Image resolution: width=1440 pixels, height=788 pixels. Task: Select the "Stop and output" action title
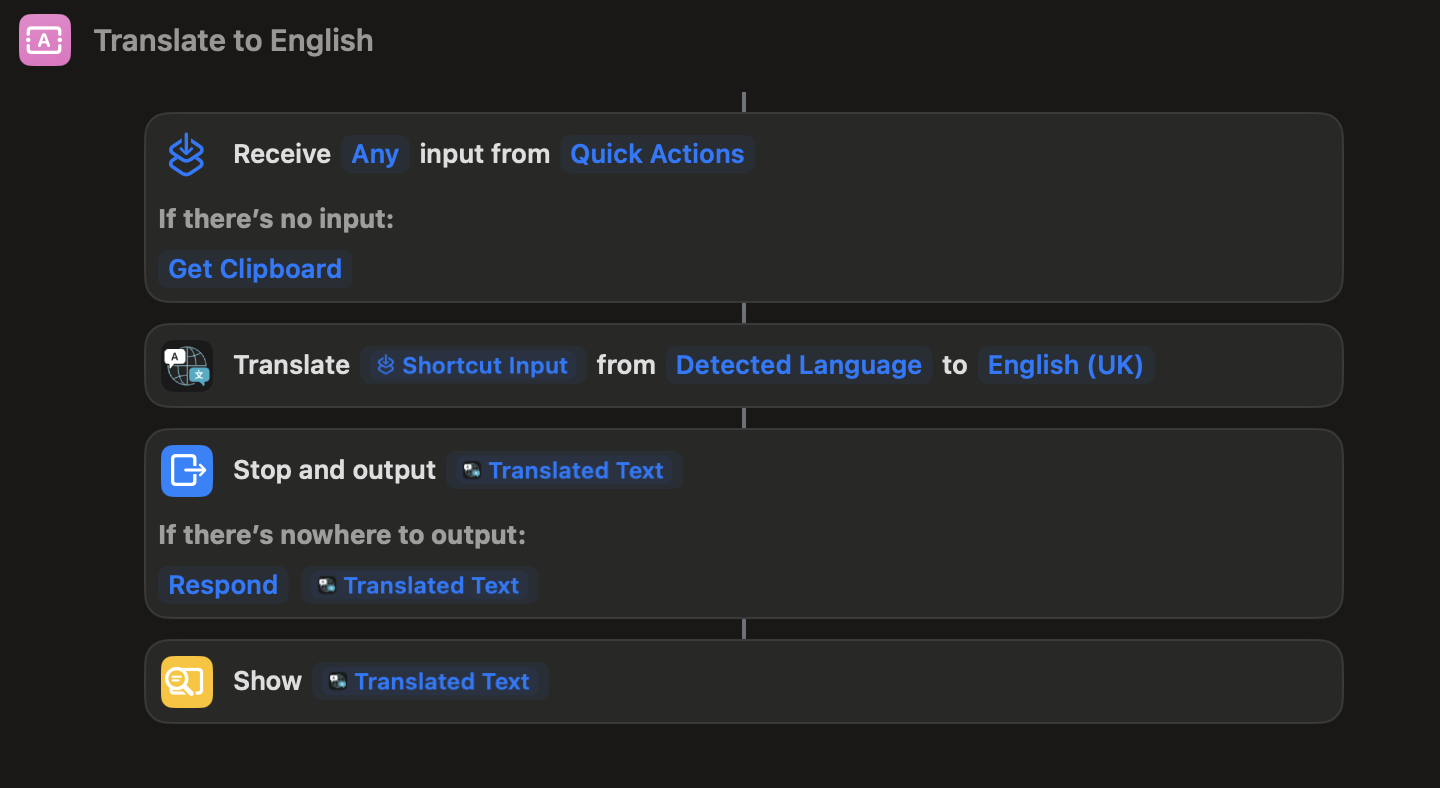click(x=334, y=471)
